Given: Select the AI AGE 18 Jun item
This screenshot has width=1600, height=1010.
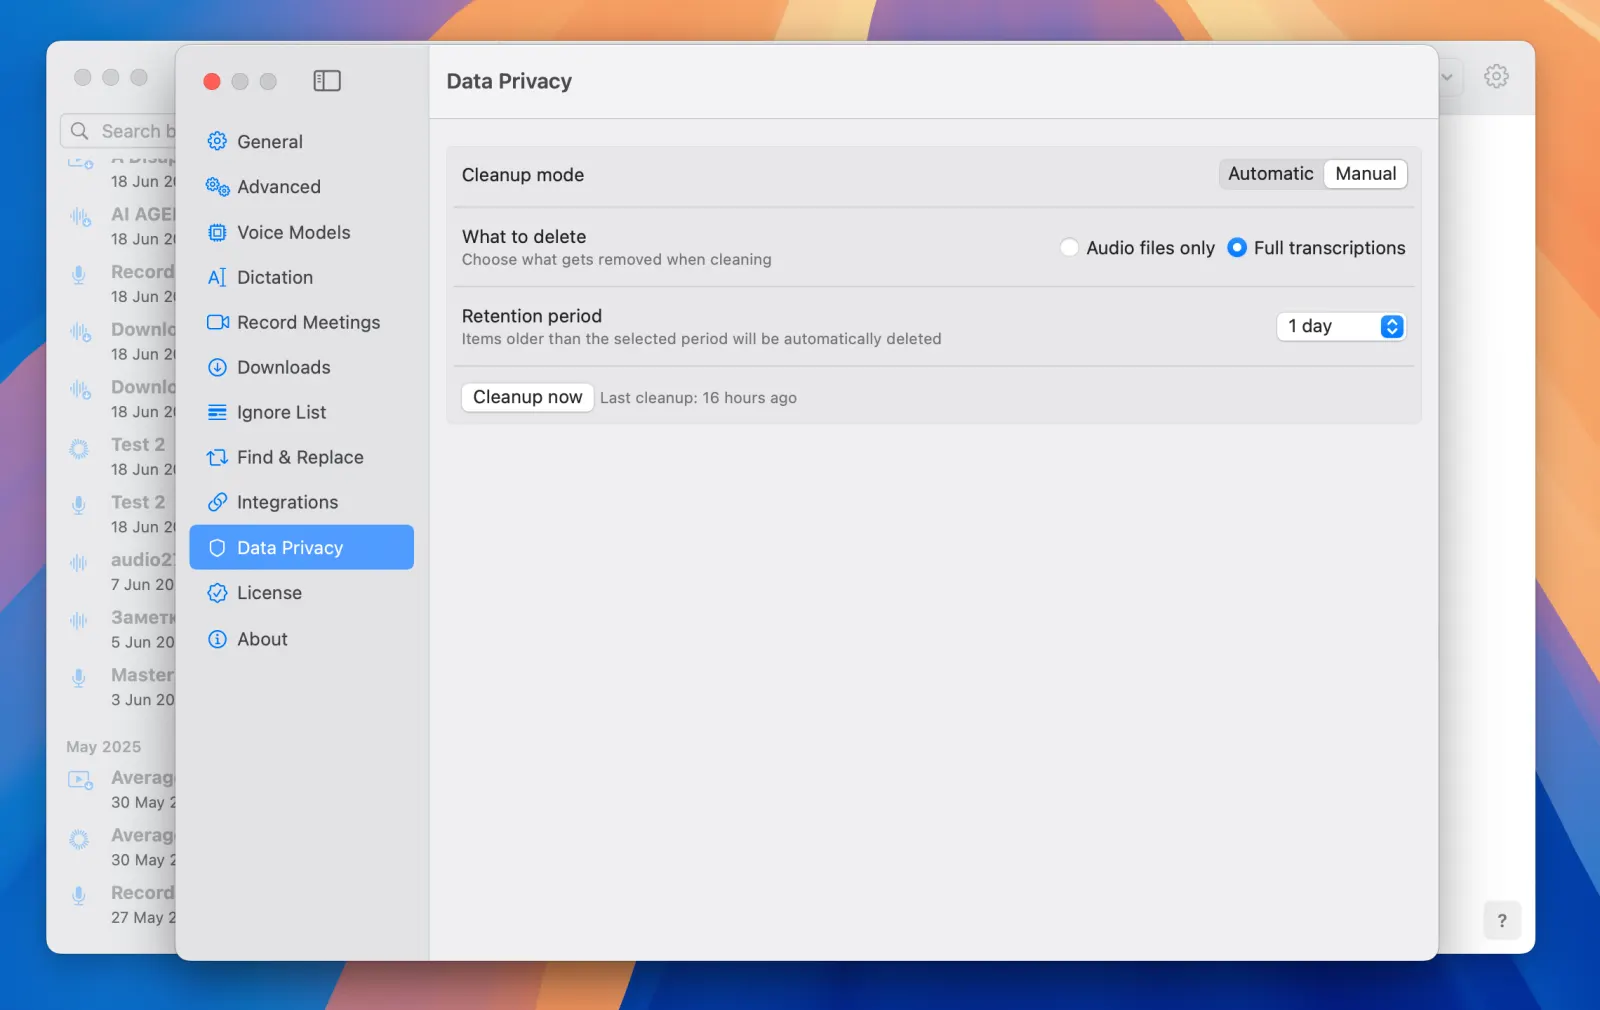Looking at the screenshot, I should coord(119,226).
